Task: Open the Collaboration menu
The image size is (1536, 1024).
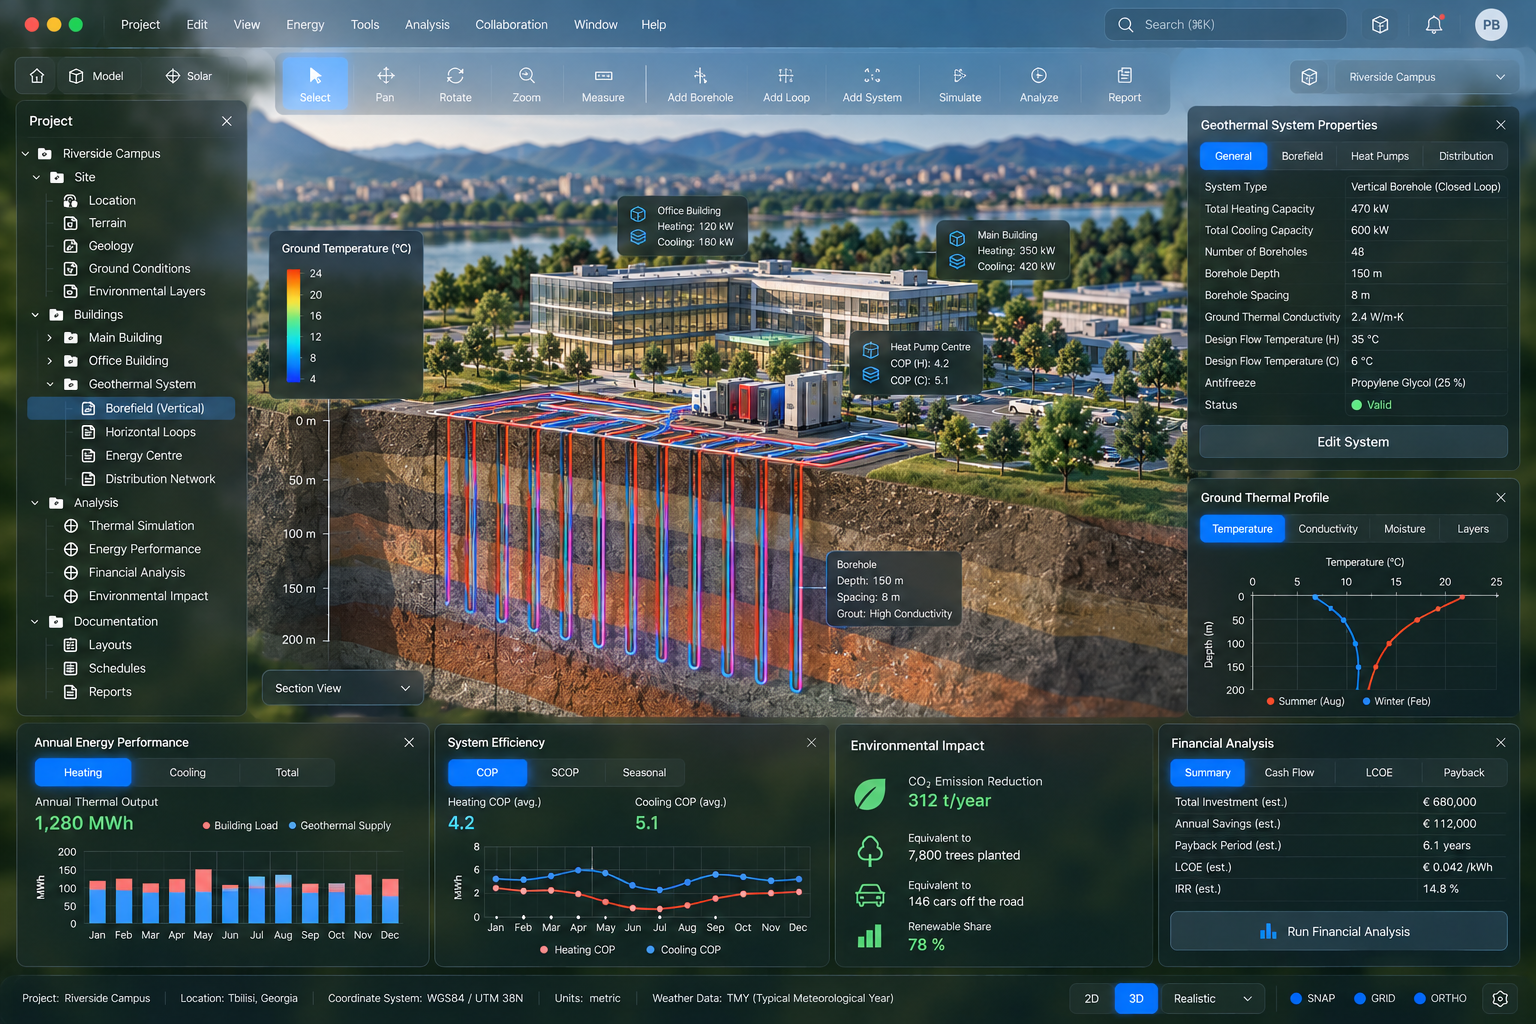Action: [511, 25]
